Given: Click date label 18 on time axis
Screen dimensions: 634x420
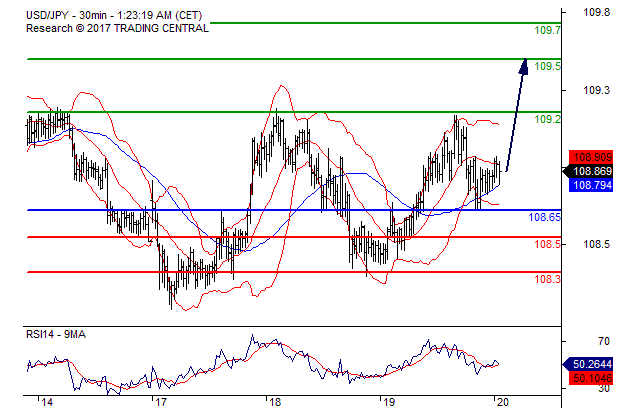Looking at the screenshot, I should (x=275, y=403).
